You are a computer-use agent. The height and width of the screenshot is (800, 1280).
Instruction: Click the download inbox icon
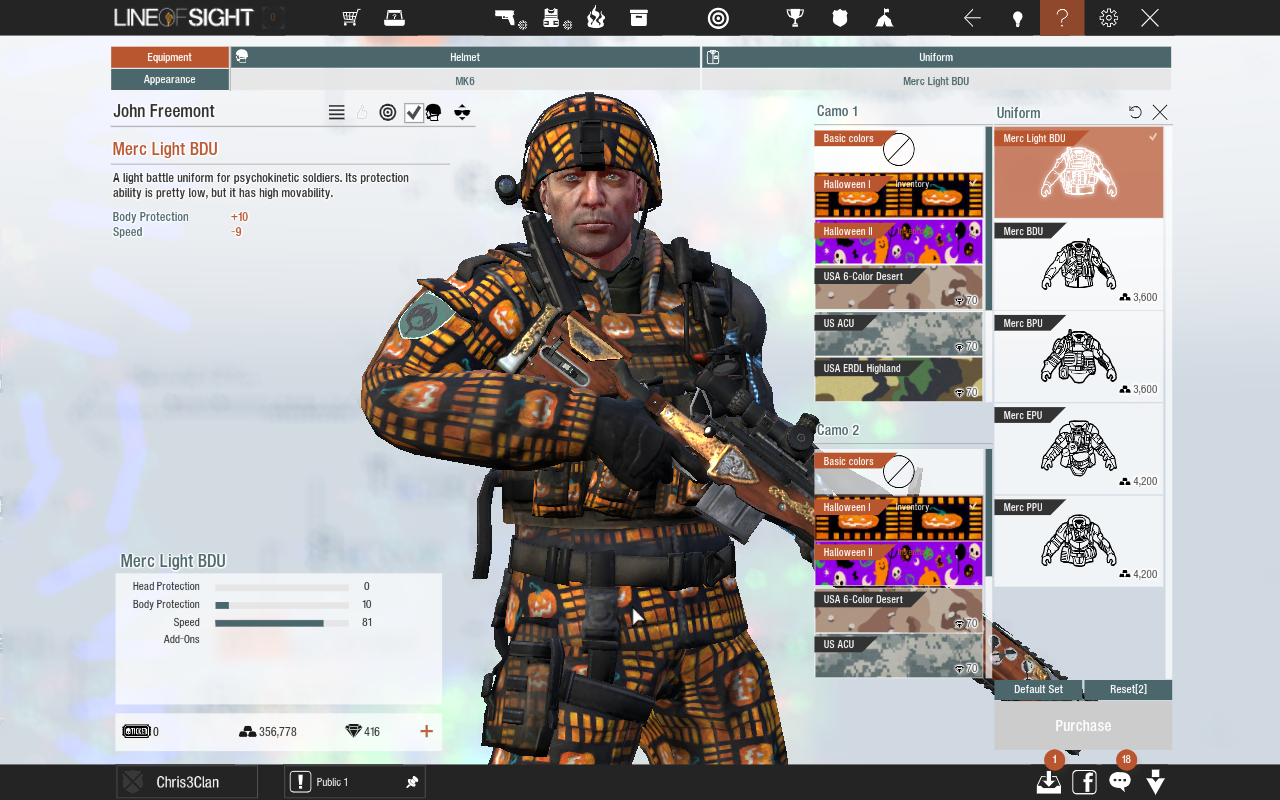[1048, 782]
